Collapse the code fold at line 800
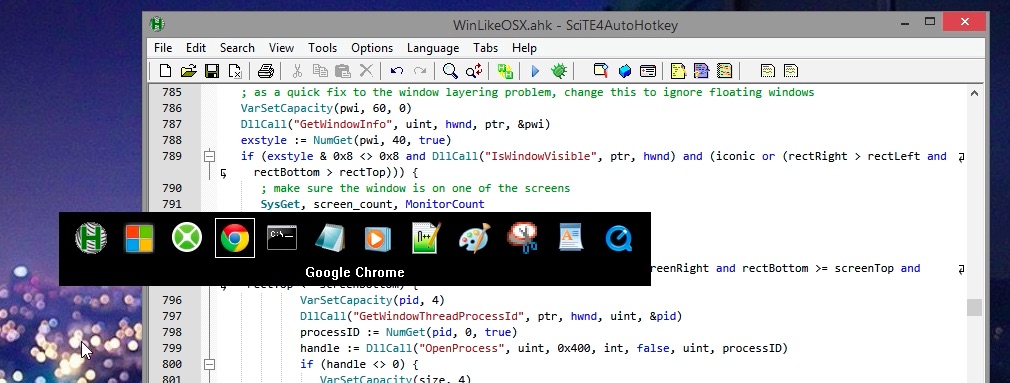The height and width of the screenshot is (383, 1010). tap(209, 364)
